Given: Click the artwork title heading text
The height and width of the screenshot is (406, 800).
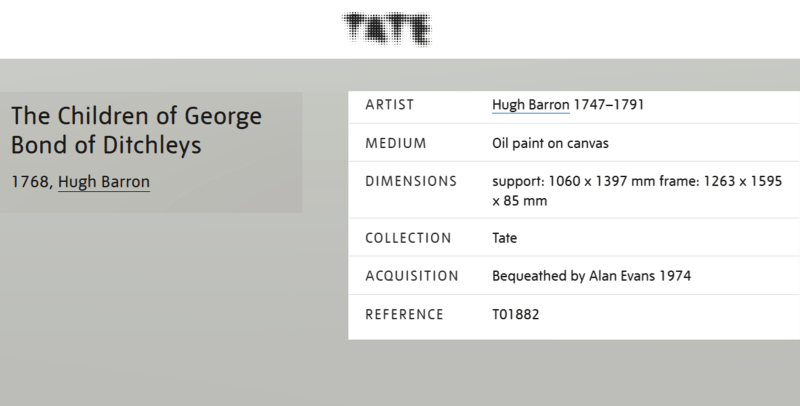Looking at the screenshot, I should (136, 131).
